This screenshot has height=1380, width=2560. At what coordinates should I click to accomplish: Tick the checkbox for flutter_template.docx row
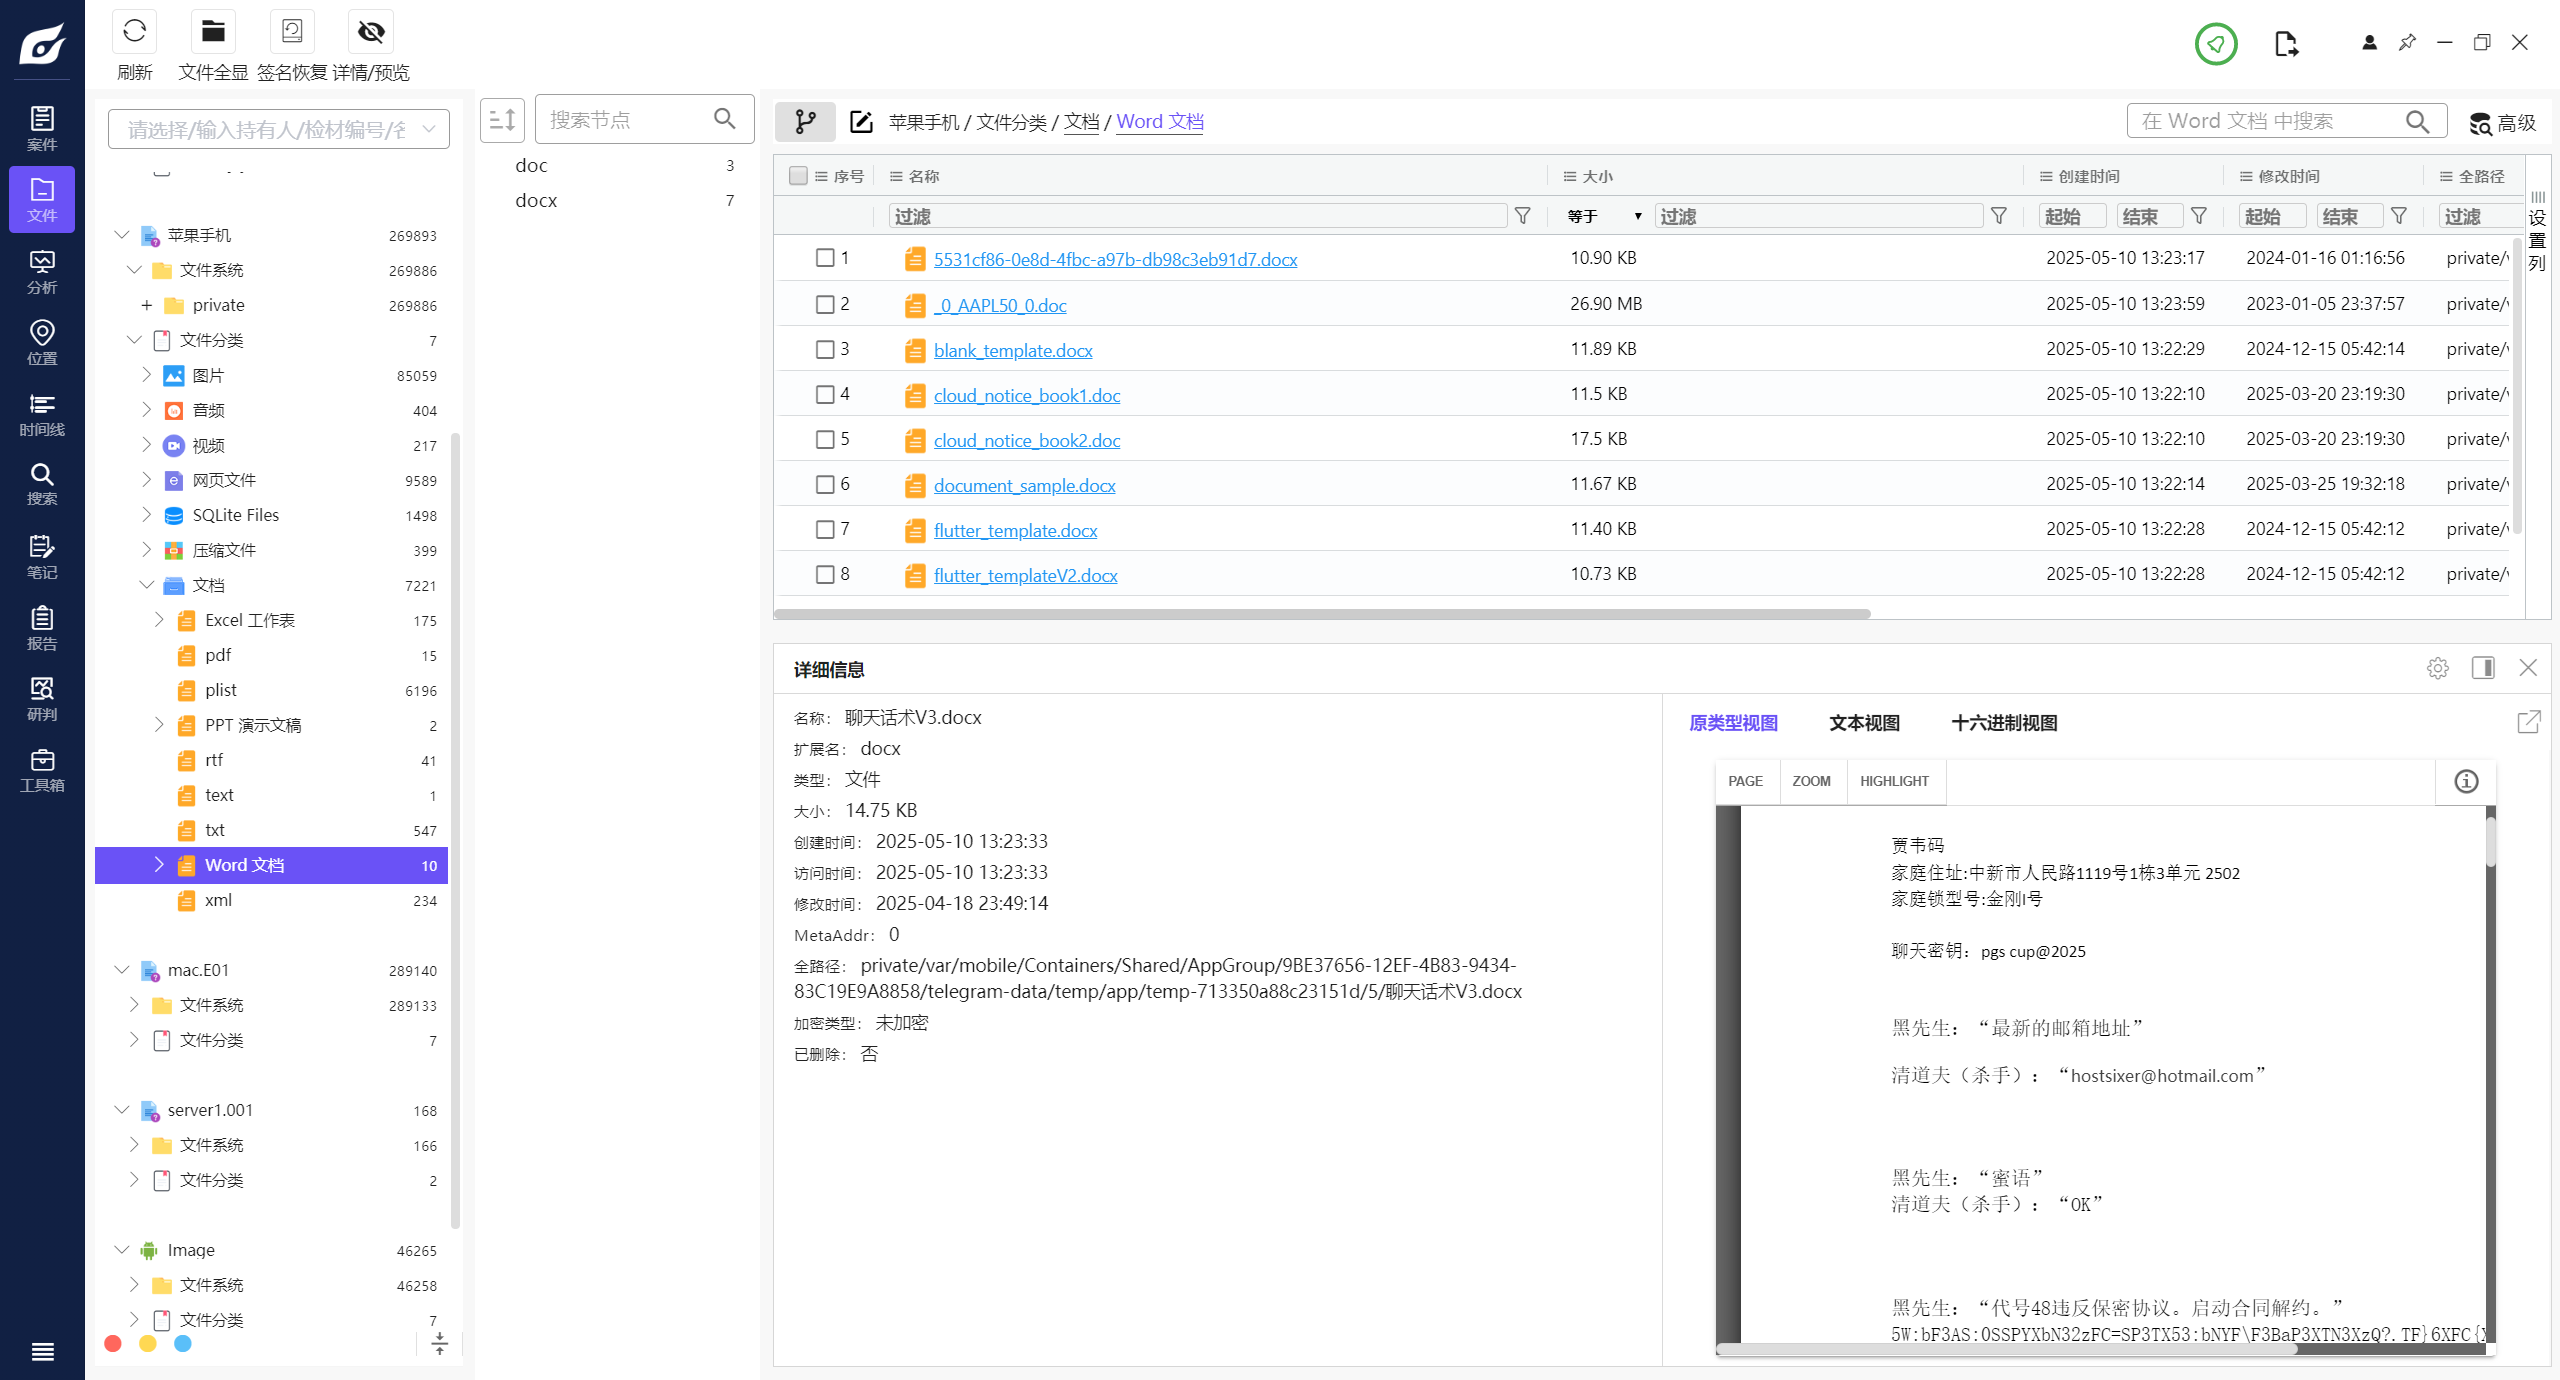click(x=825, y=529)
